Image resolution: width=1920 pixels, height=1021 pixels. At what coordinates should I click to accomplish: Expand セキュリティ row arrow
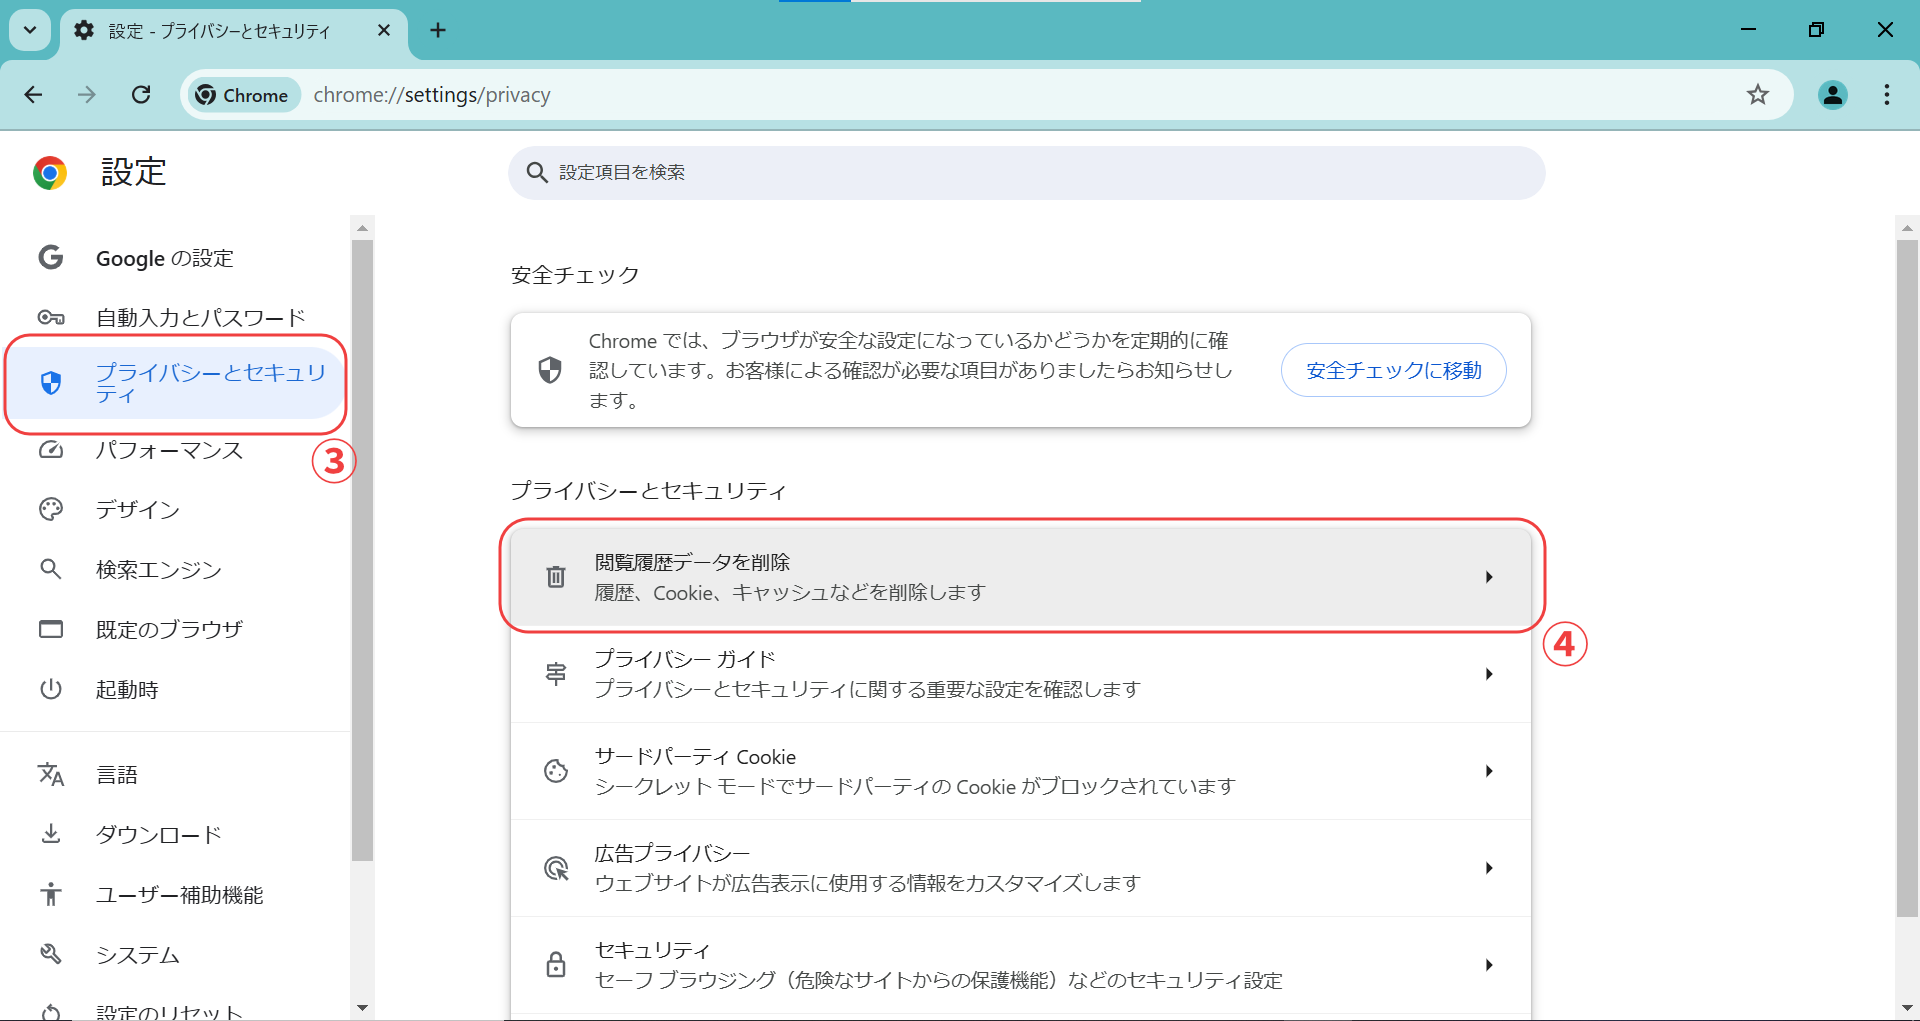1489,965
